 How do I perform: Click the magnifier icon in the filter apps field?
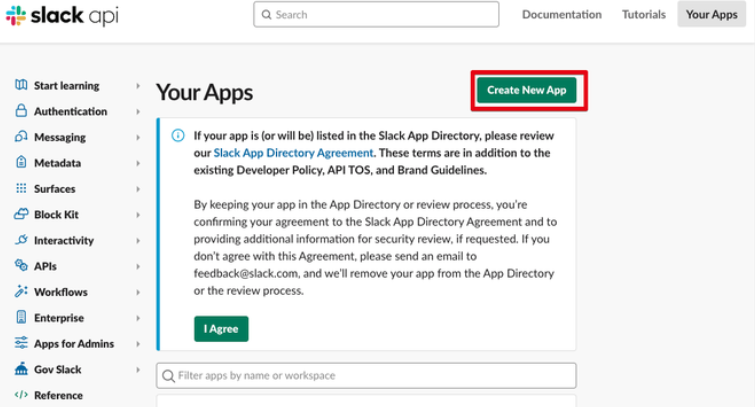pos(168,376)
